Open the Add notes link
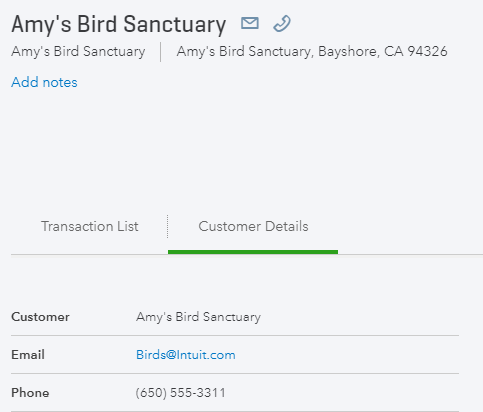The image size is (483, 412). click(44, 82)
